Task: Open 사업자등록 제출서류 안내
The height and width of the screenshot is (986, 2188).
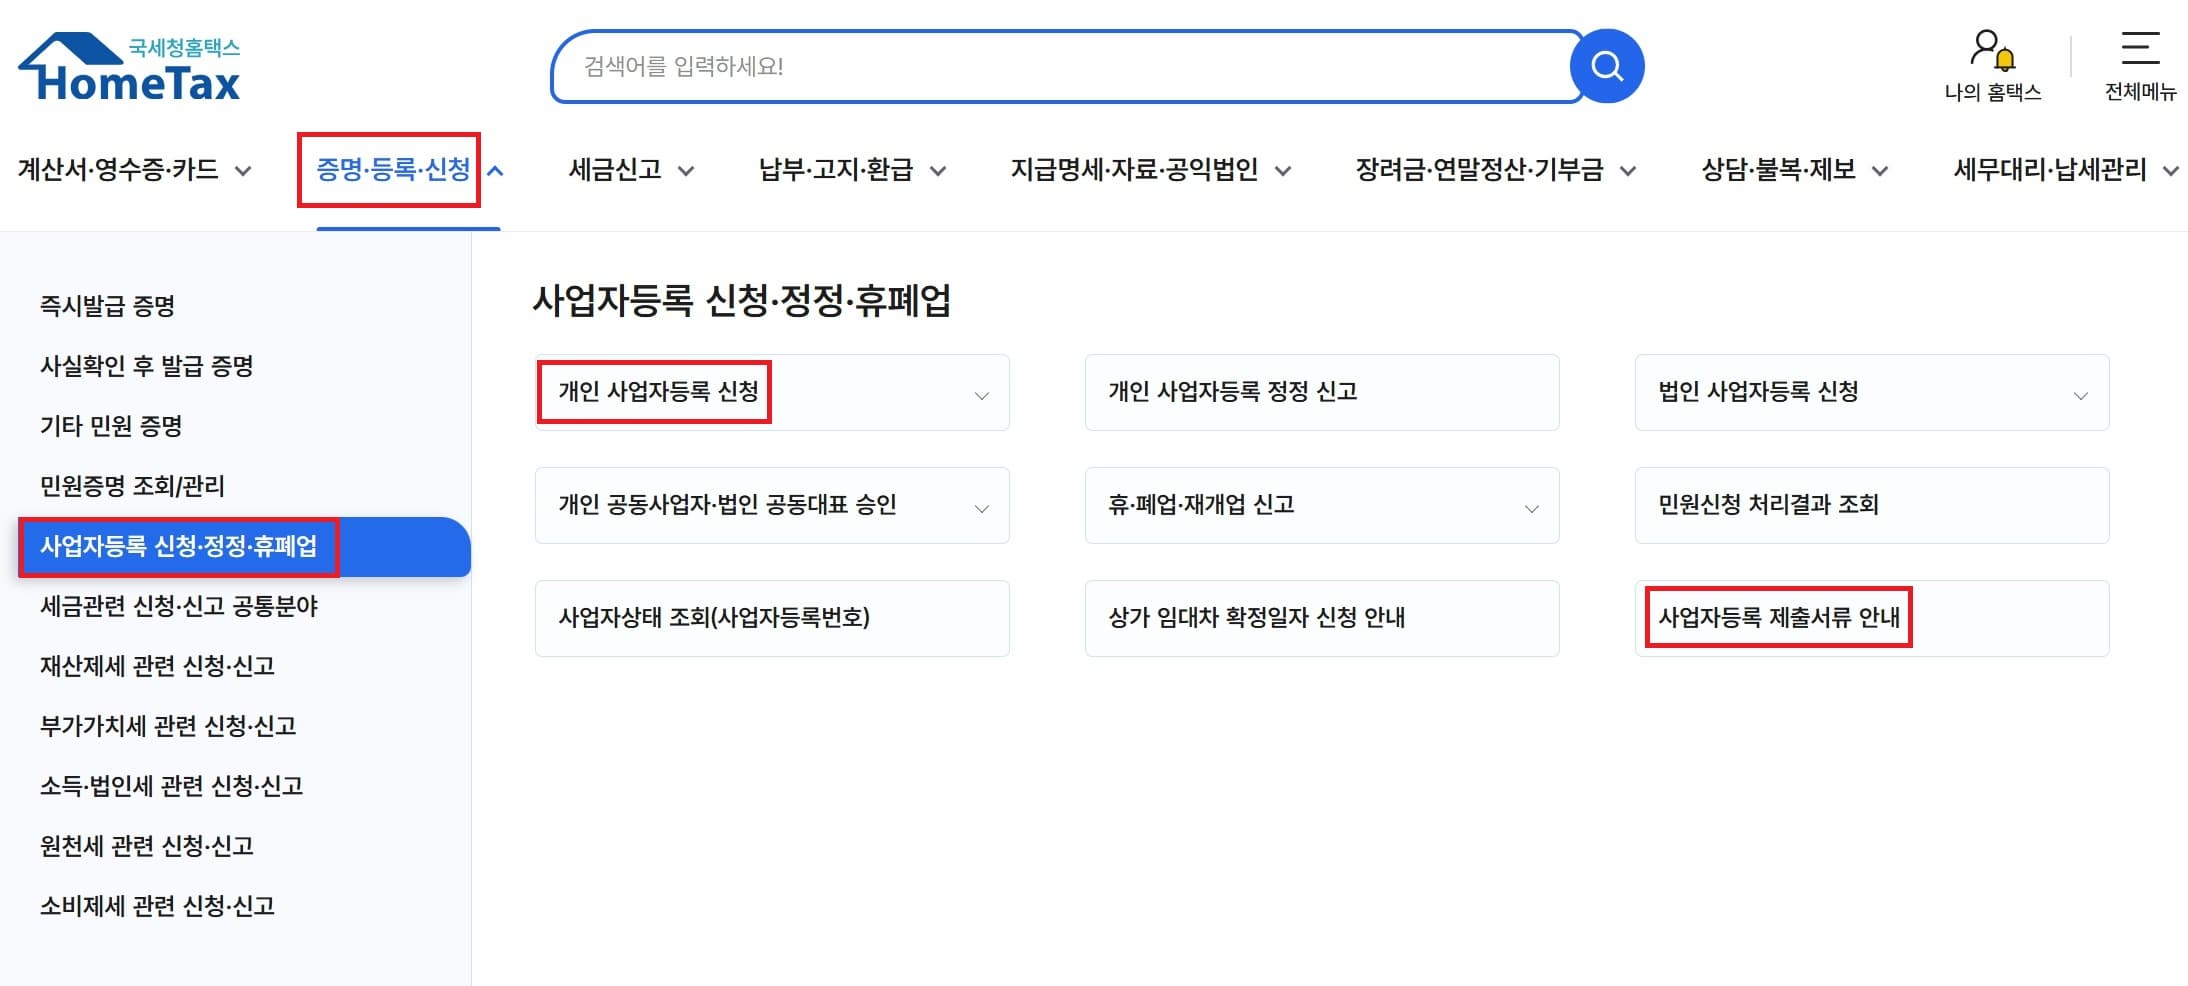Action: (1779, 618)
